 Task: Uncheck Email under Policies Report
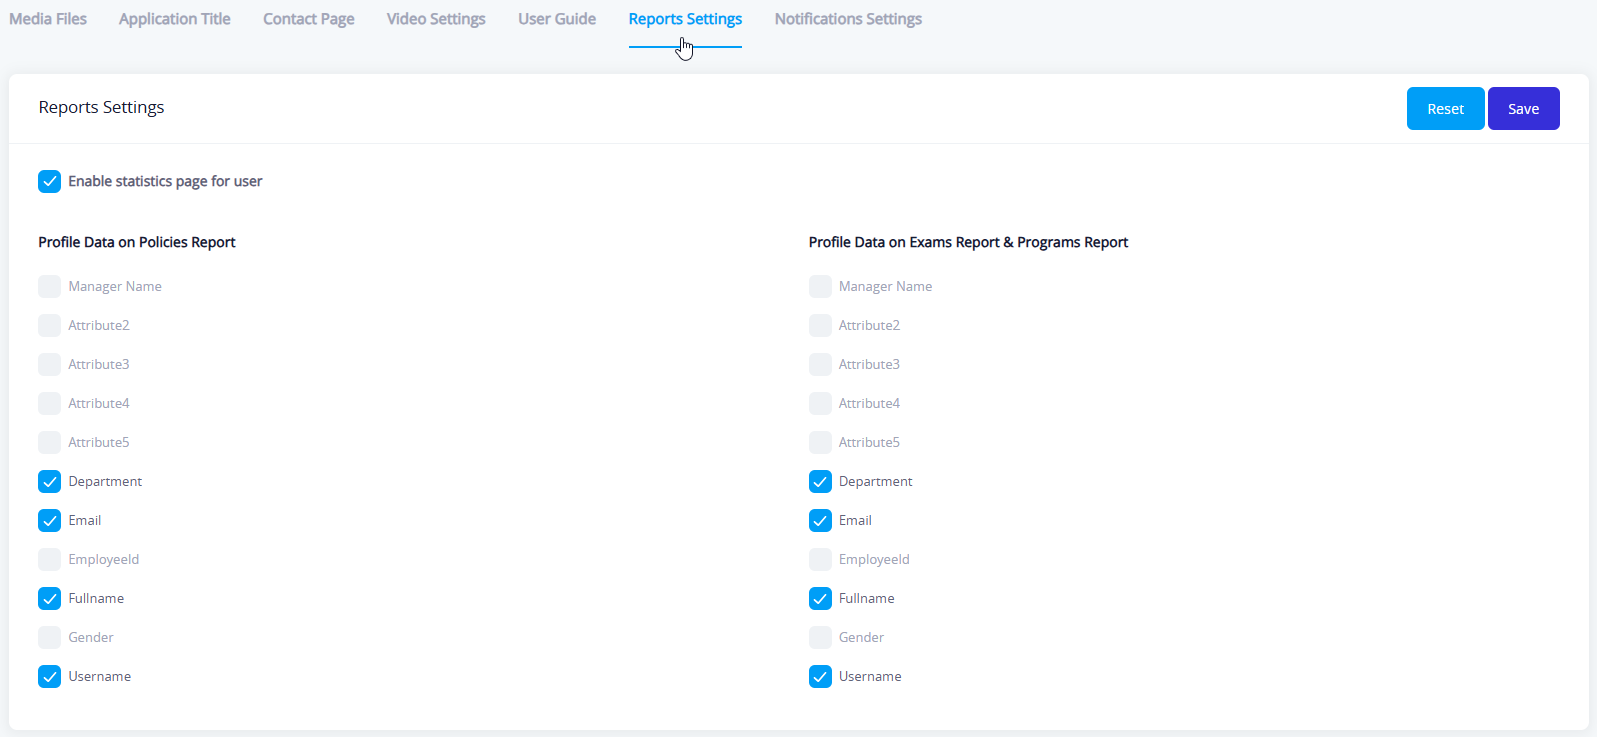[50, 521]
